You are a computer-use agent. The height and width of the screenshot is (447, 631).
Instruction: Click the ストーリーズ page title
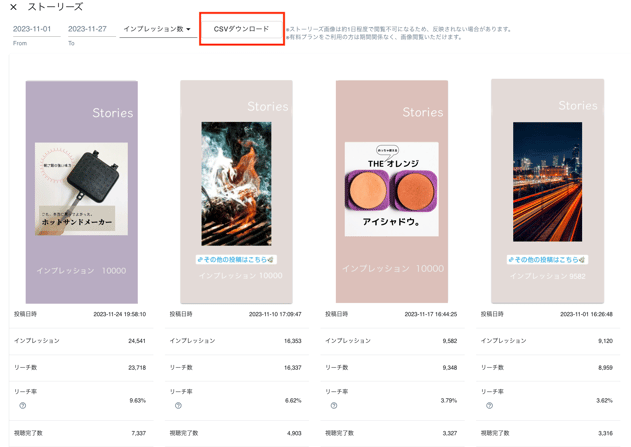click(55, 8)
